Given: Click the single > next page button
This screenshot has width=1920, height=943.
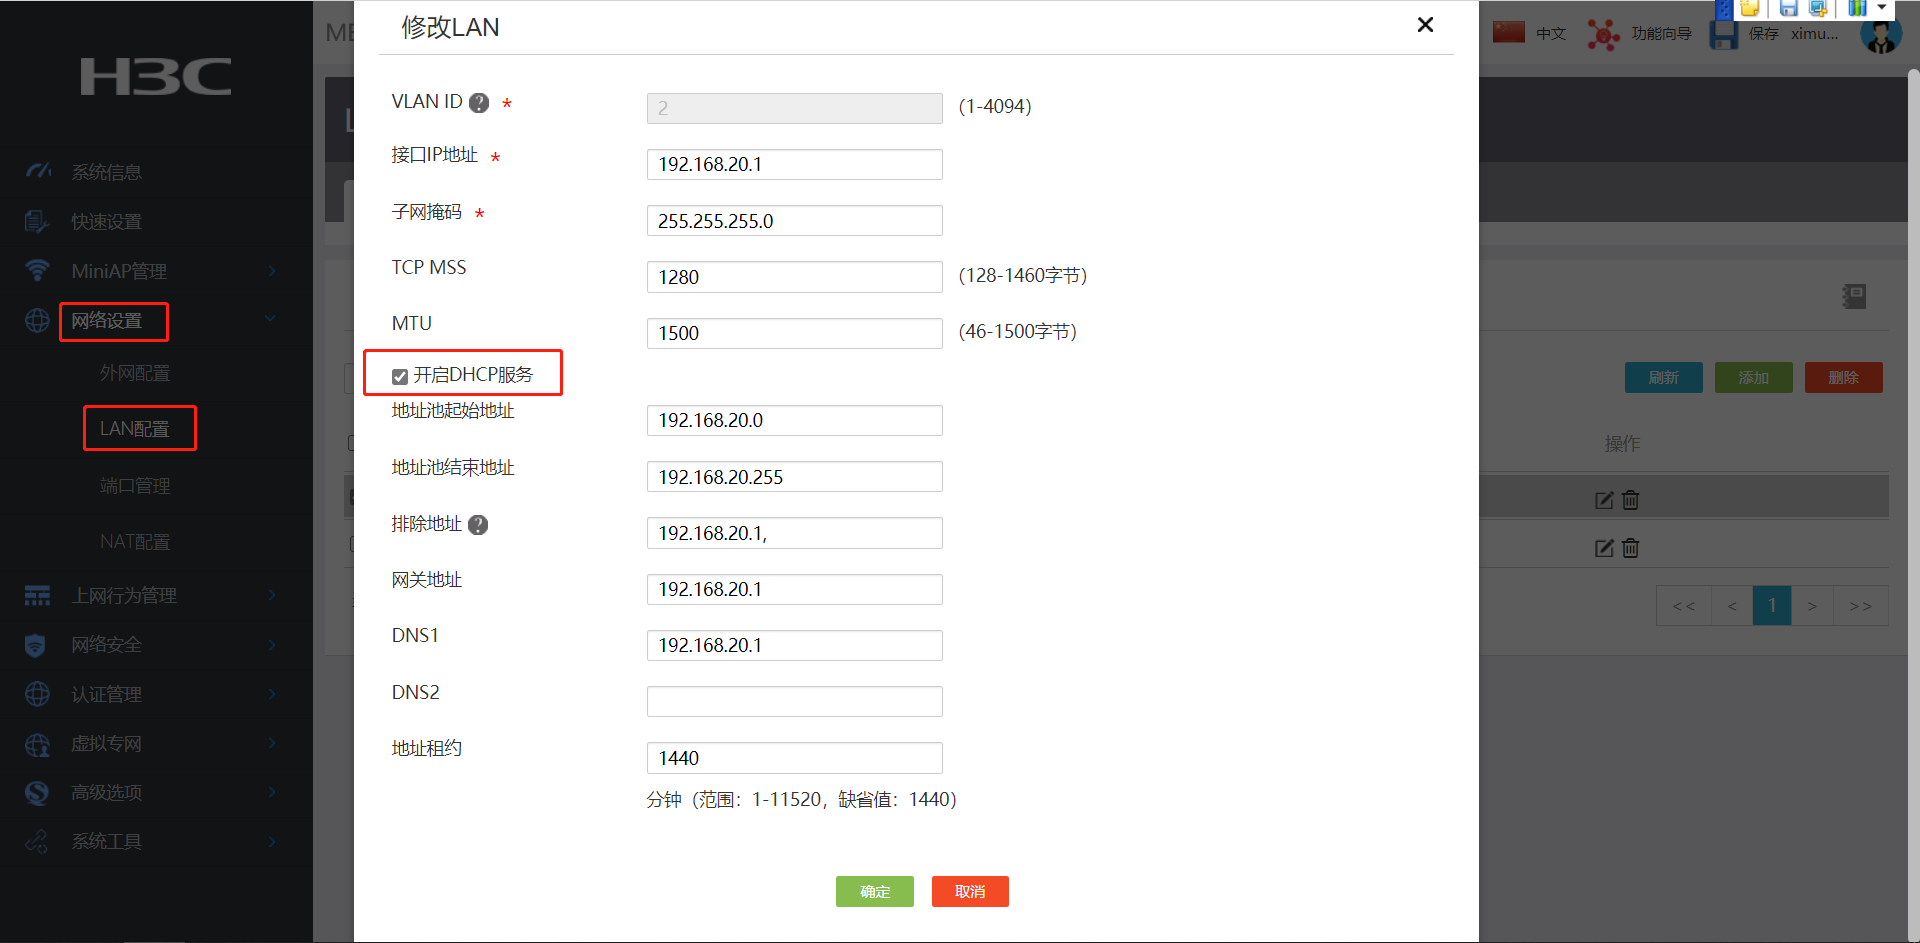Looking at the screenshot, I should [x=1812, y=606].
